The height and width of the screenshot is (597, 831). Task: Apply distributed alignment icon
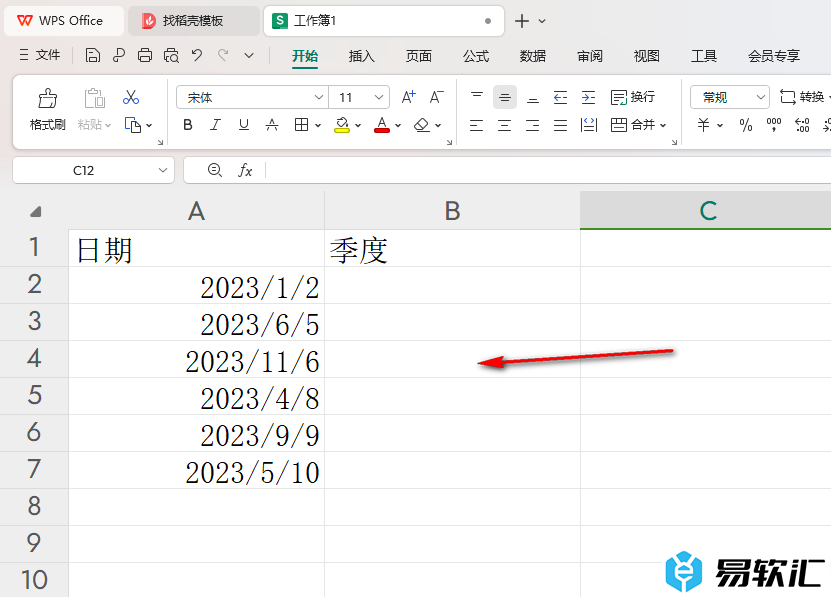point(588,125)
